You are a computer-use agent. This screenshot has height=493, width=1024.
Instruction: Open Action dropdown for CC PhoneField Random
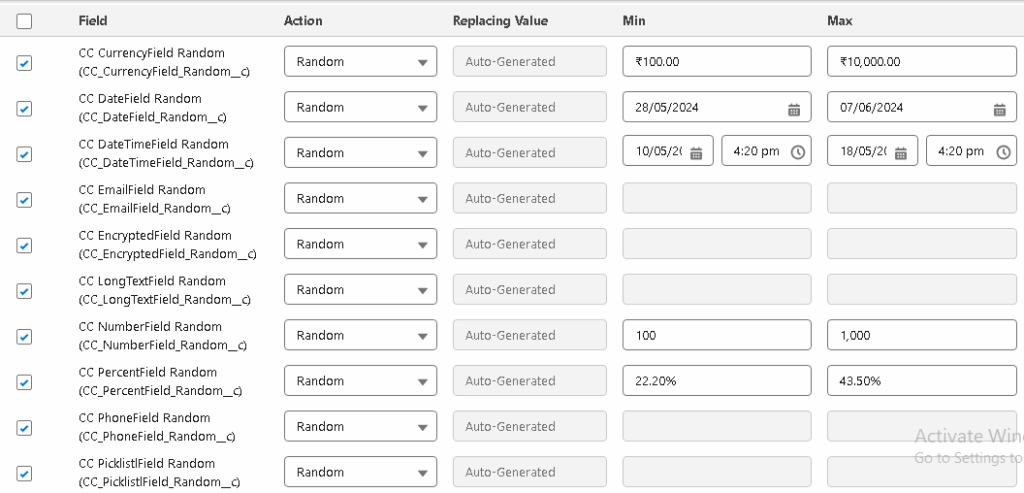(360, 427)
